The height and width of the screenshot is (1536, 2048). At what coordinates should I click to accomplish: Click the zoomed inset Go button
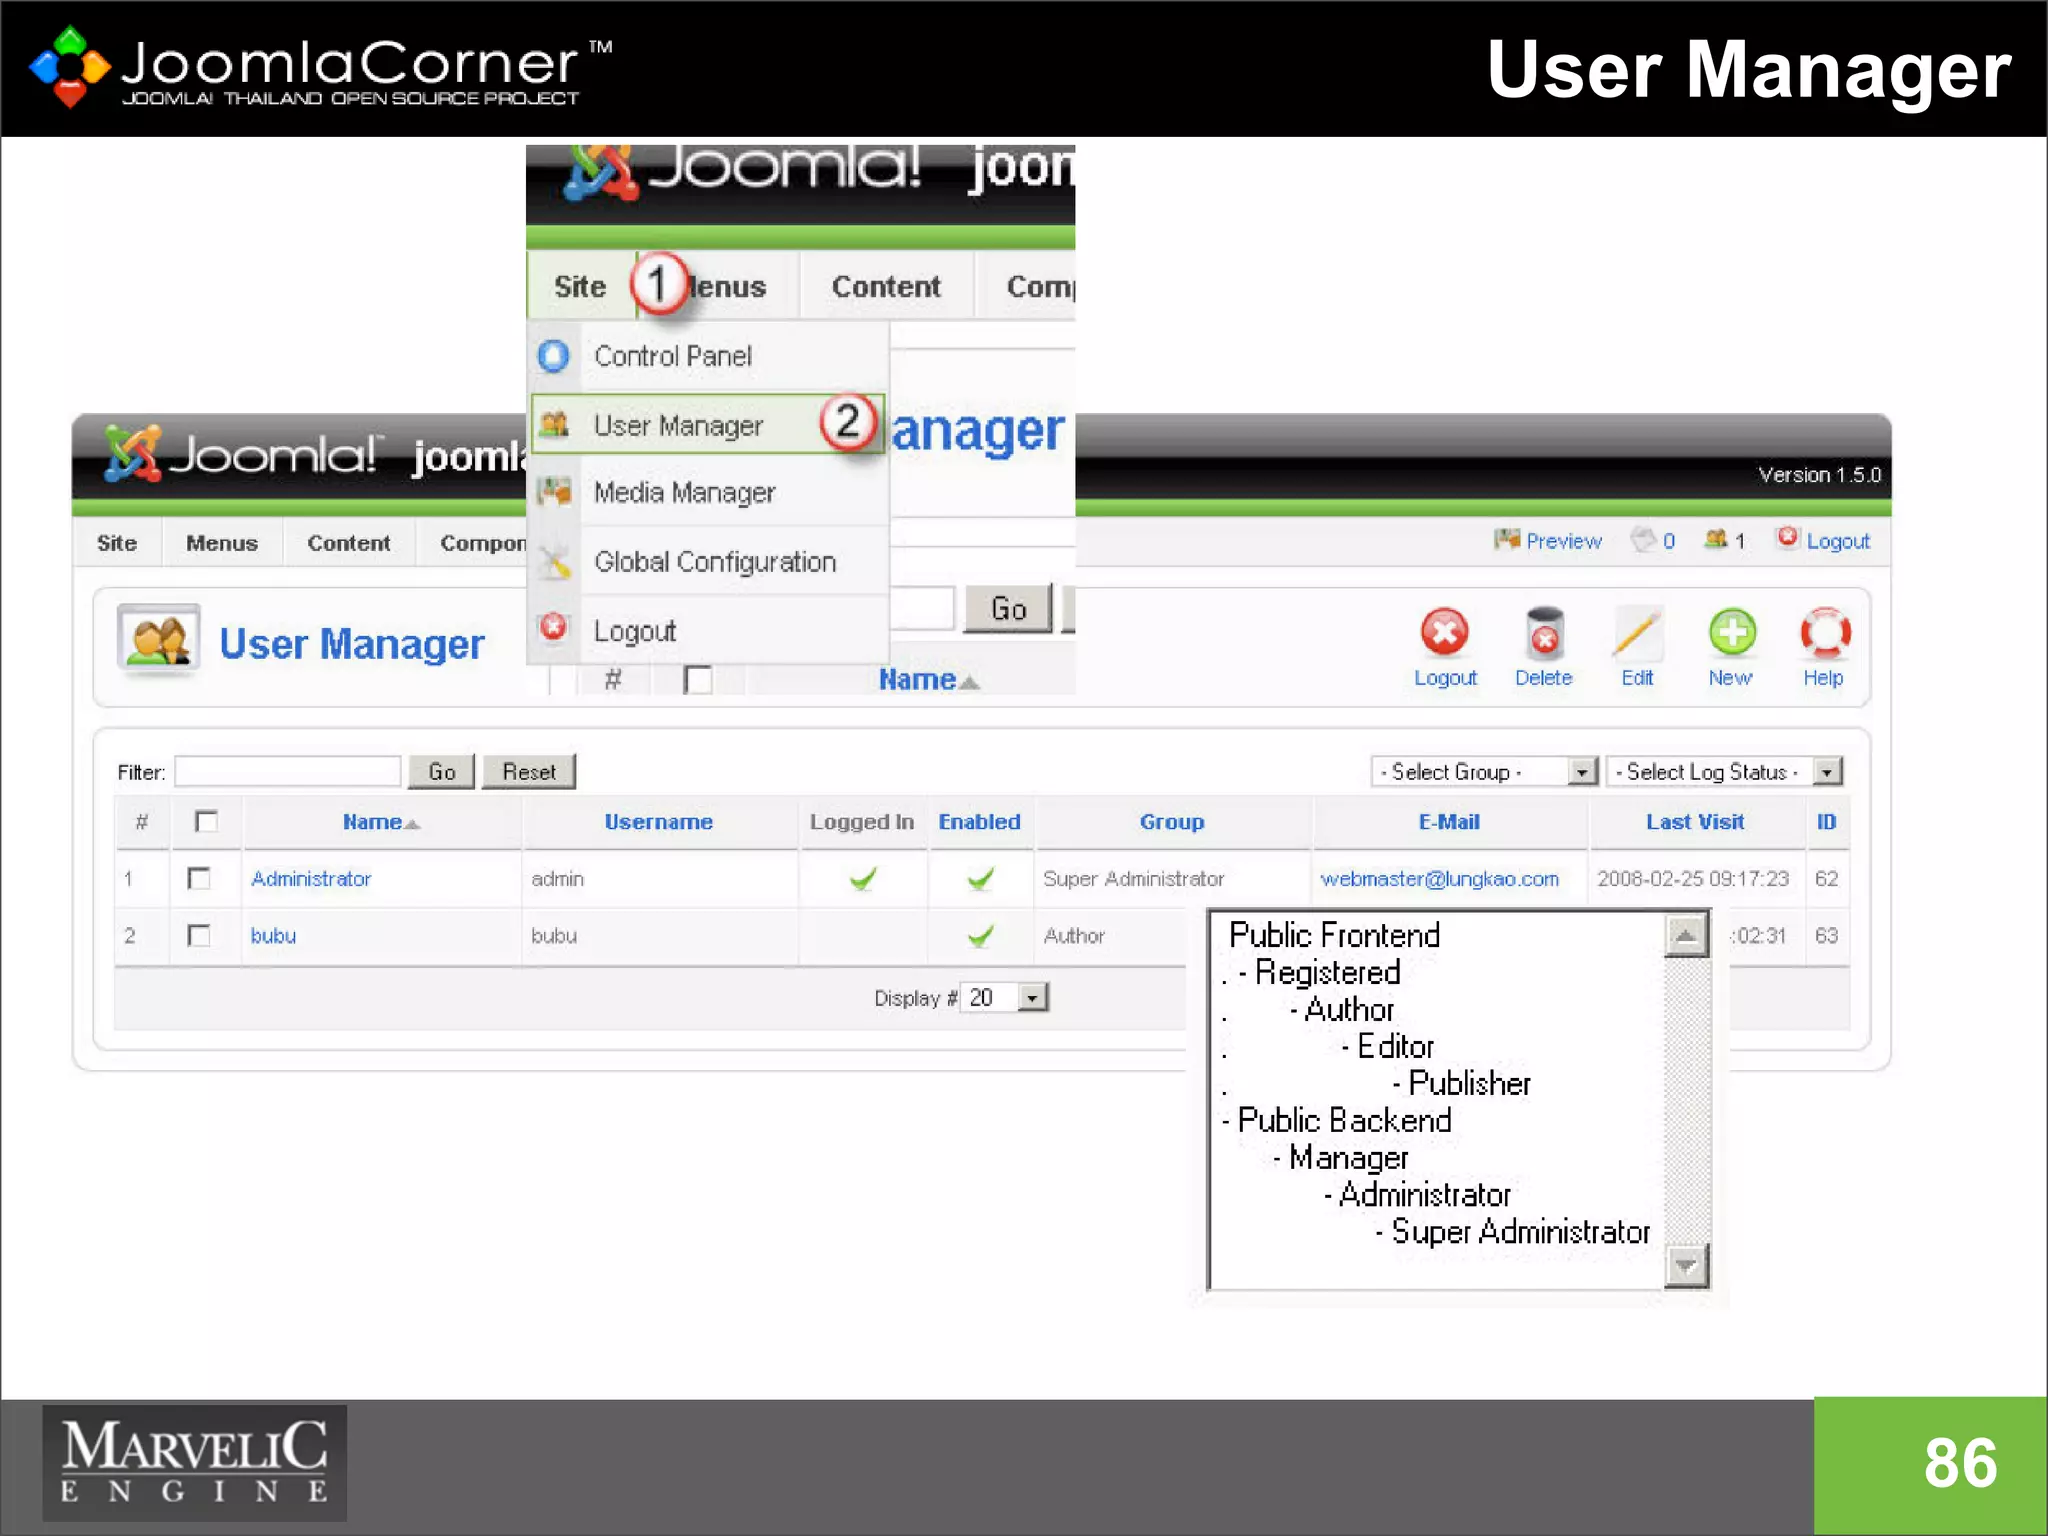tap(1009, 609)
